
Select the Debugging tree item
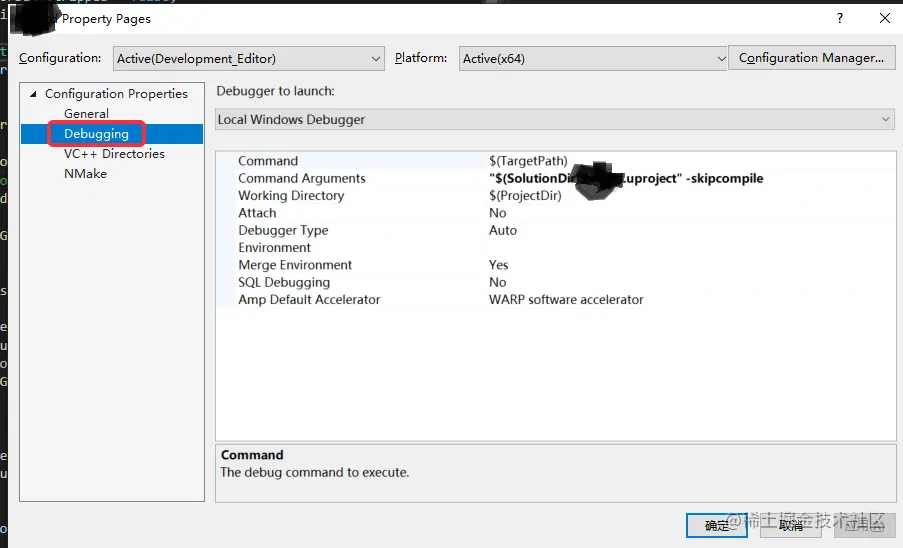click(96, 134)
